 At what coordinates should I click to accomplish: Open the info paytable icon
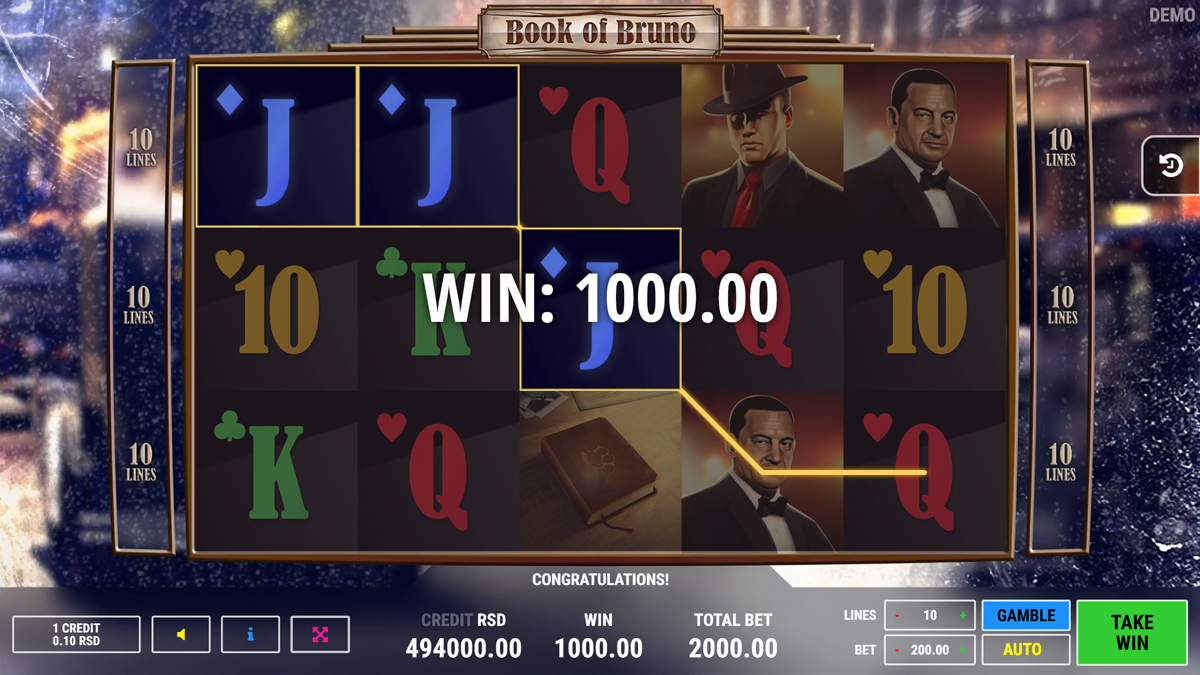[250, 634]
